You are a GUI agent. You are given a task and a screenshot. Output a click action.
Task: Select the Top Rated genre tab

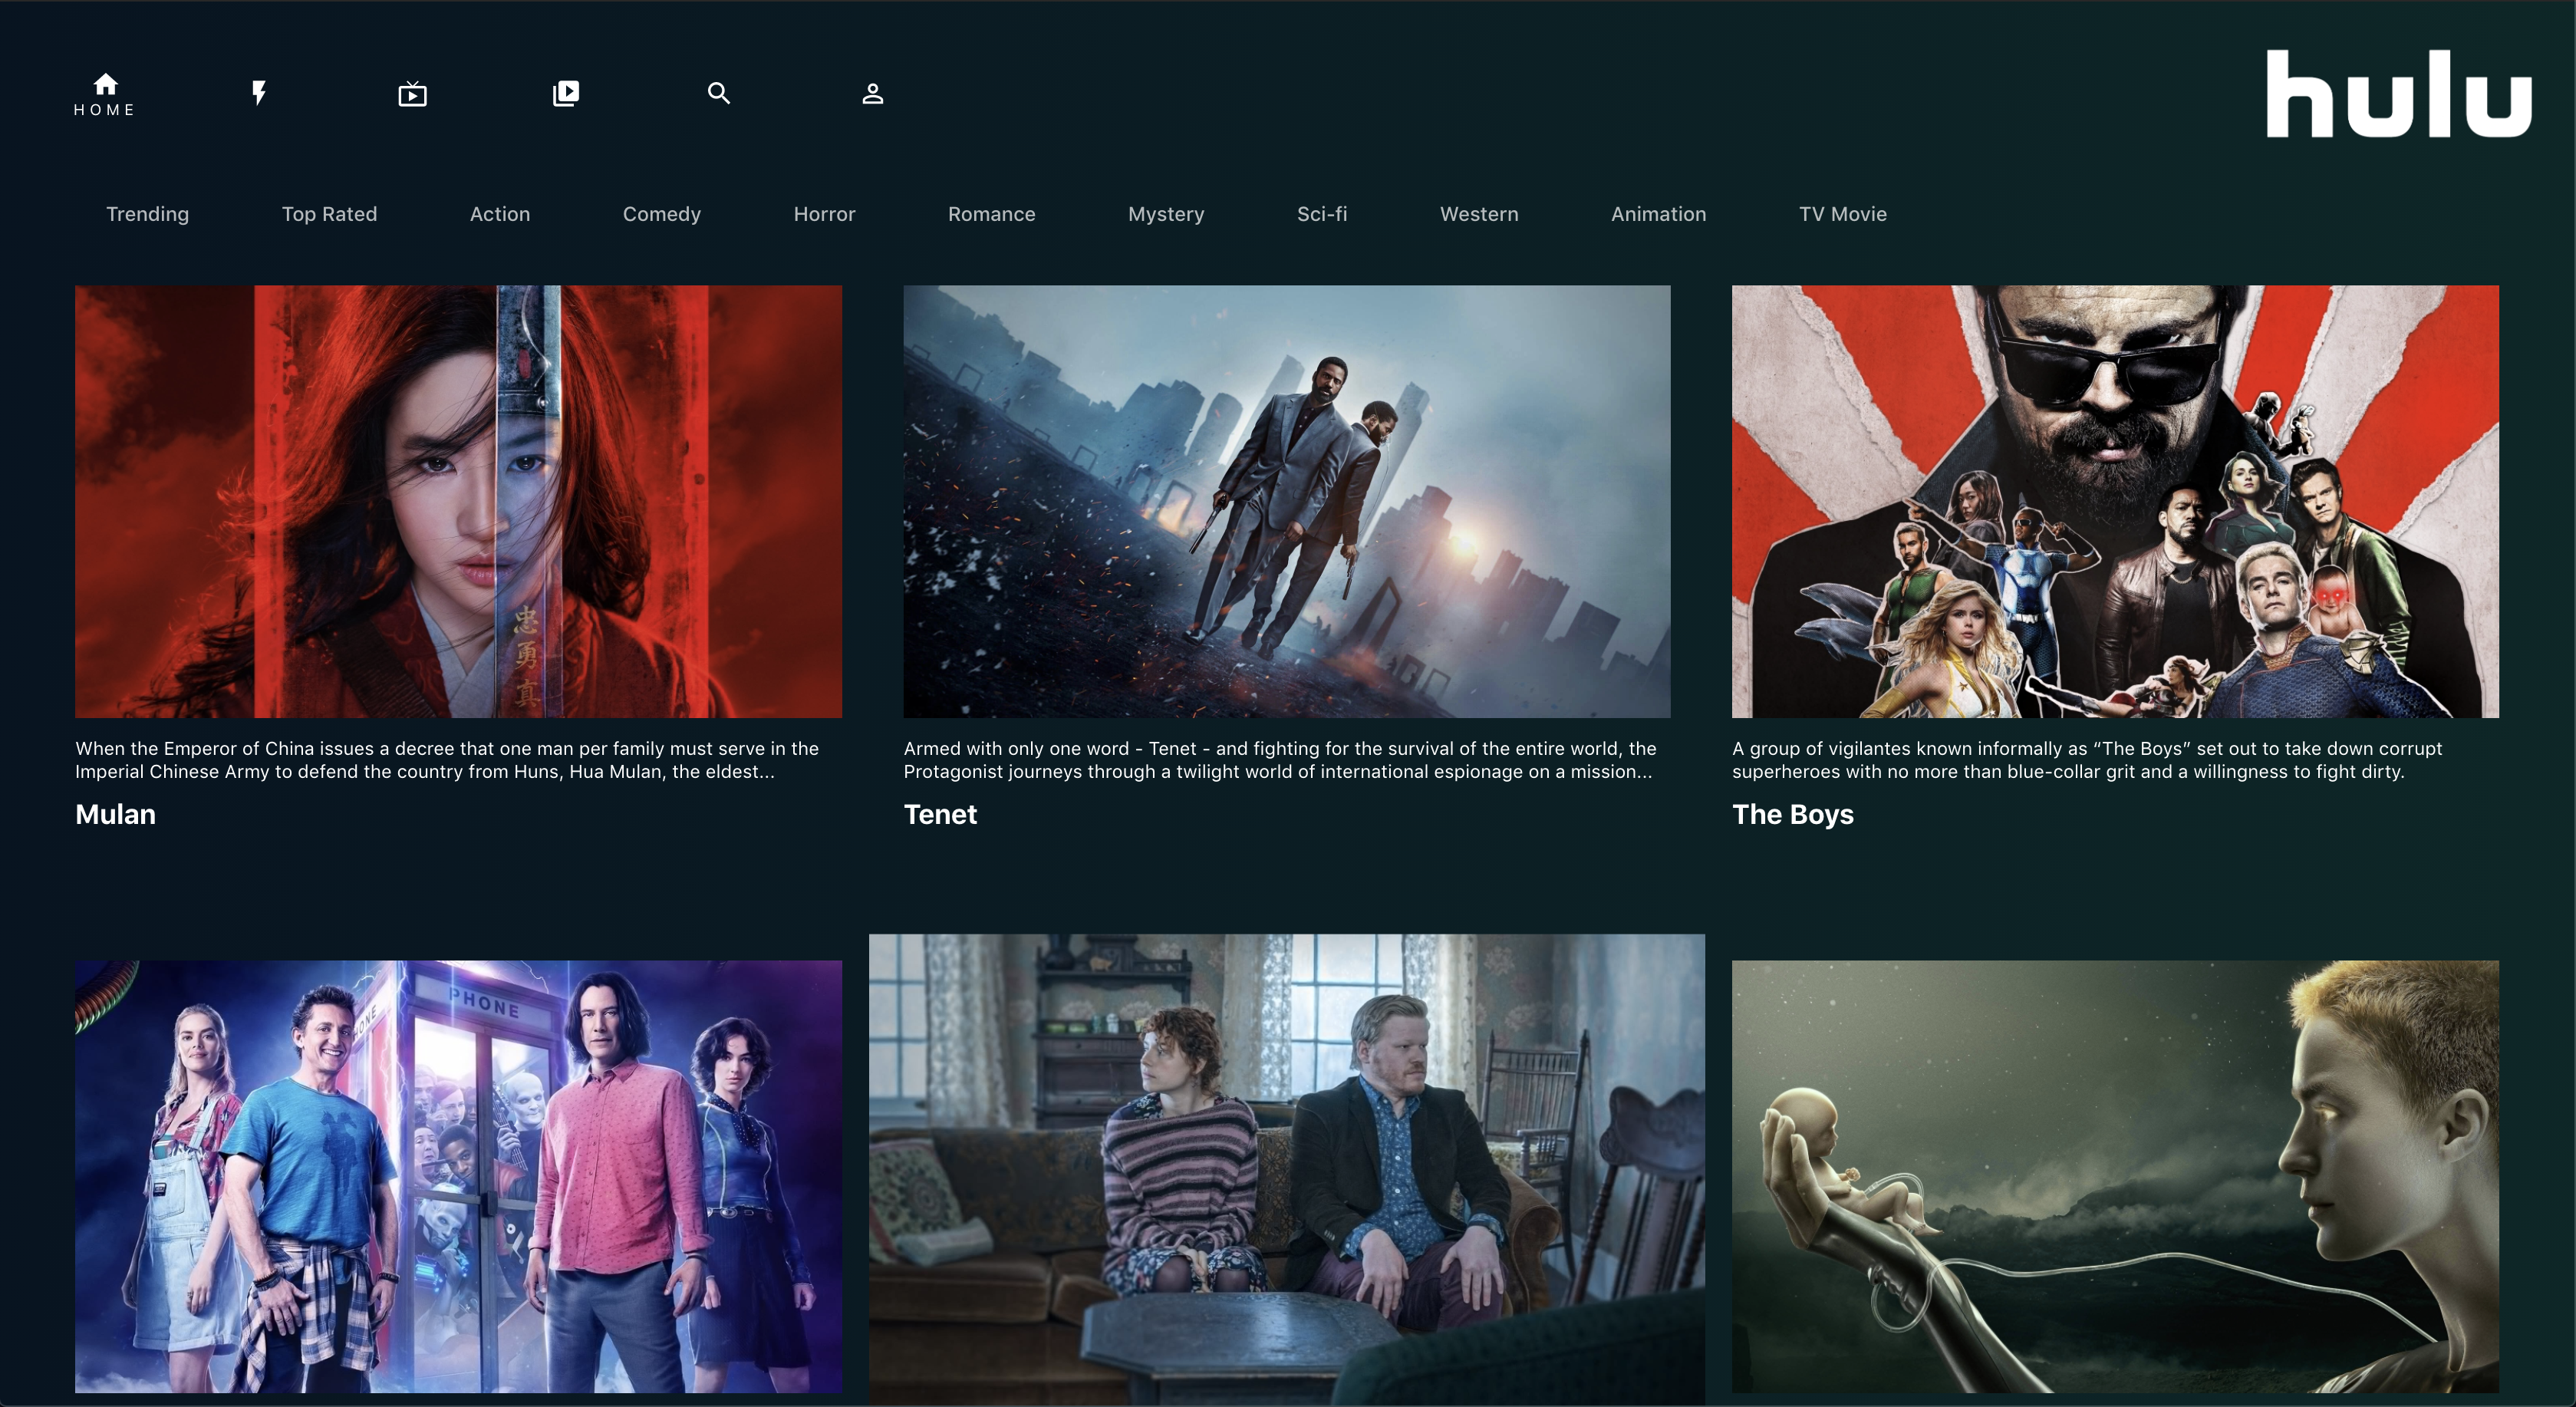click(329, 214)
